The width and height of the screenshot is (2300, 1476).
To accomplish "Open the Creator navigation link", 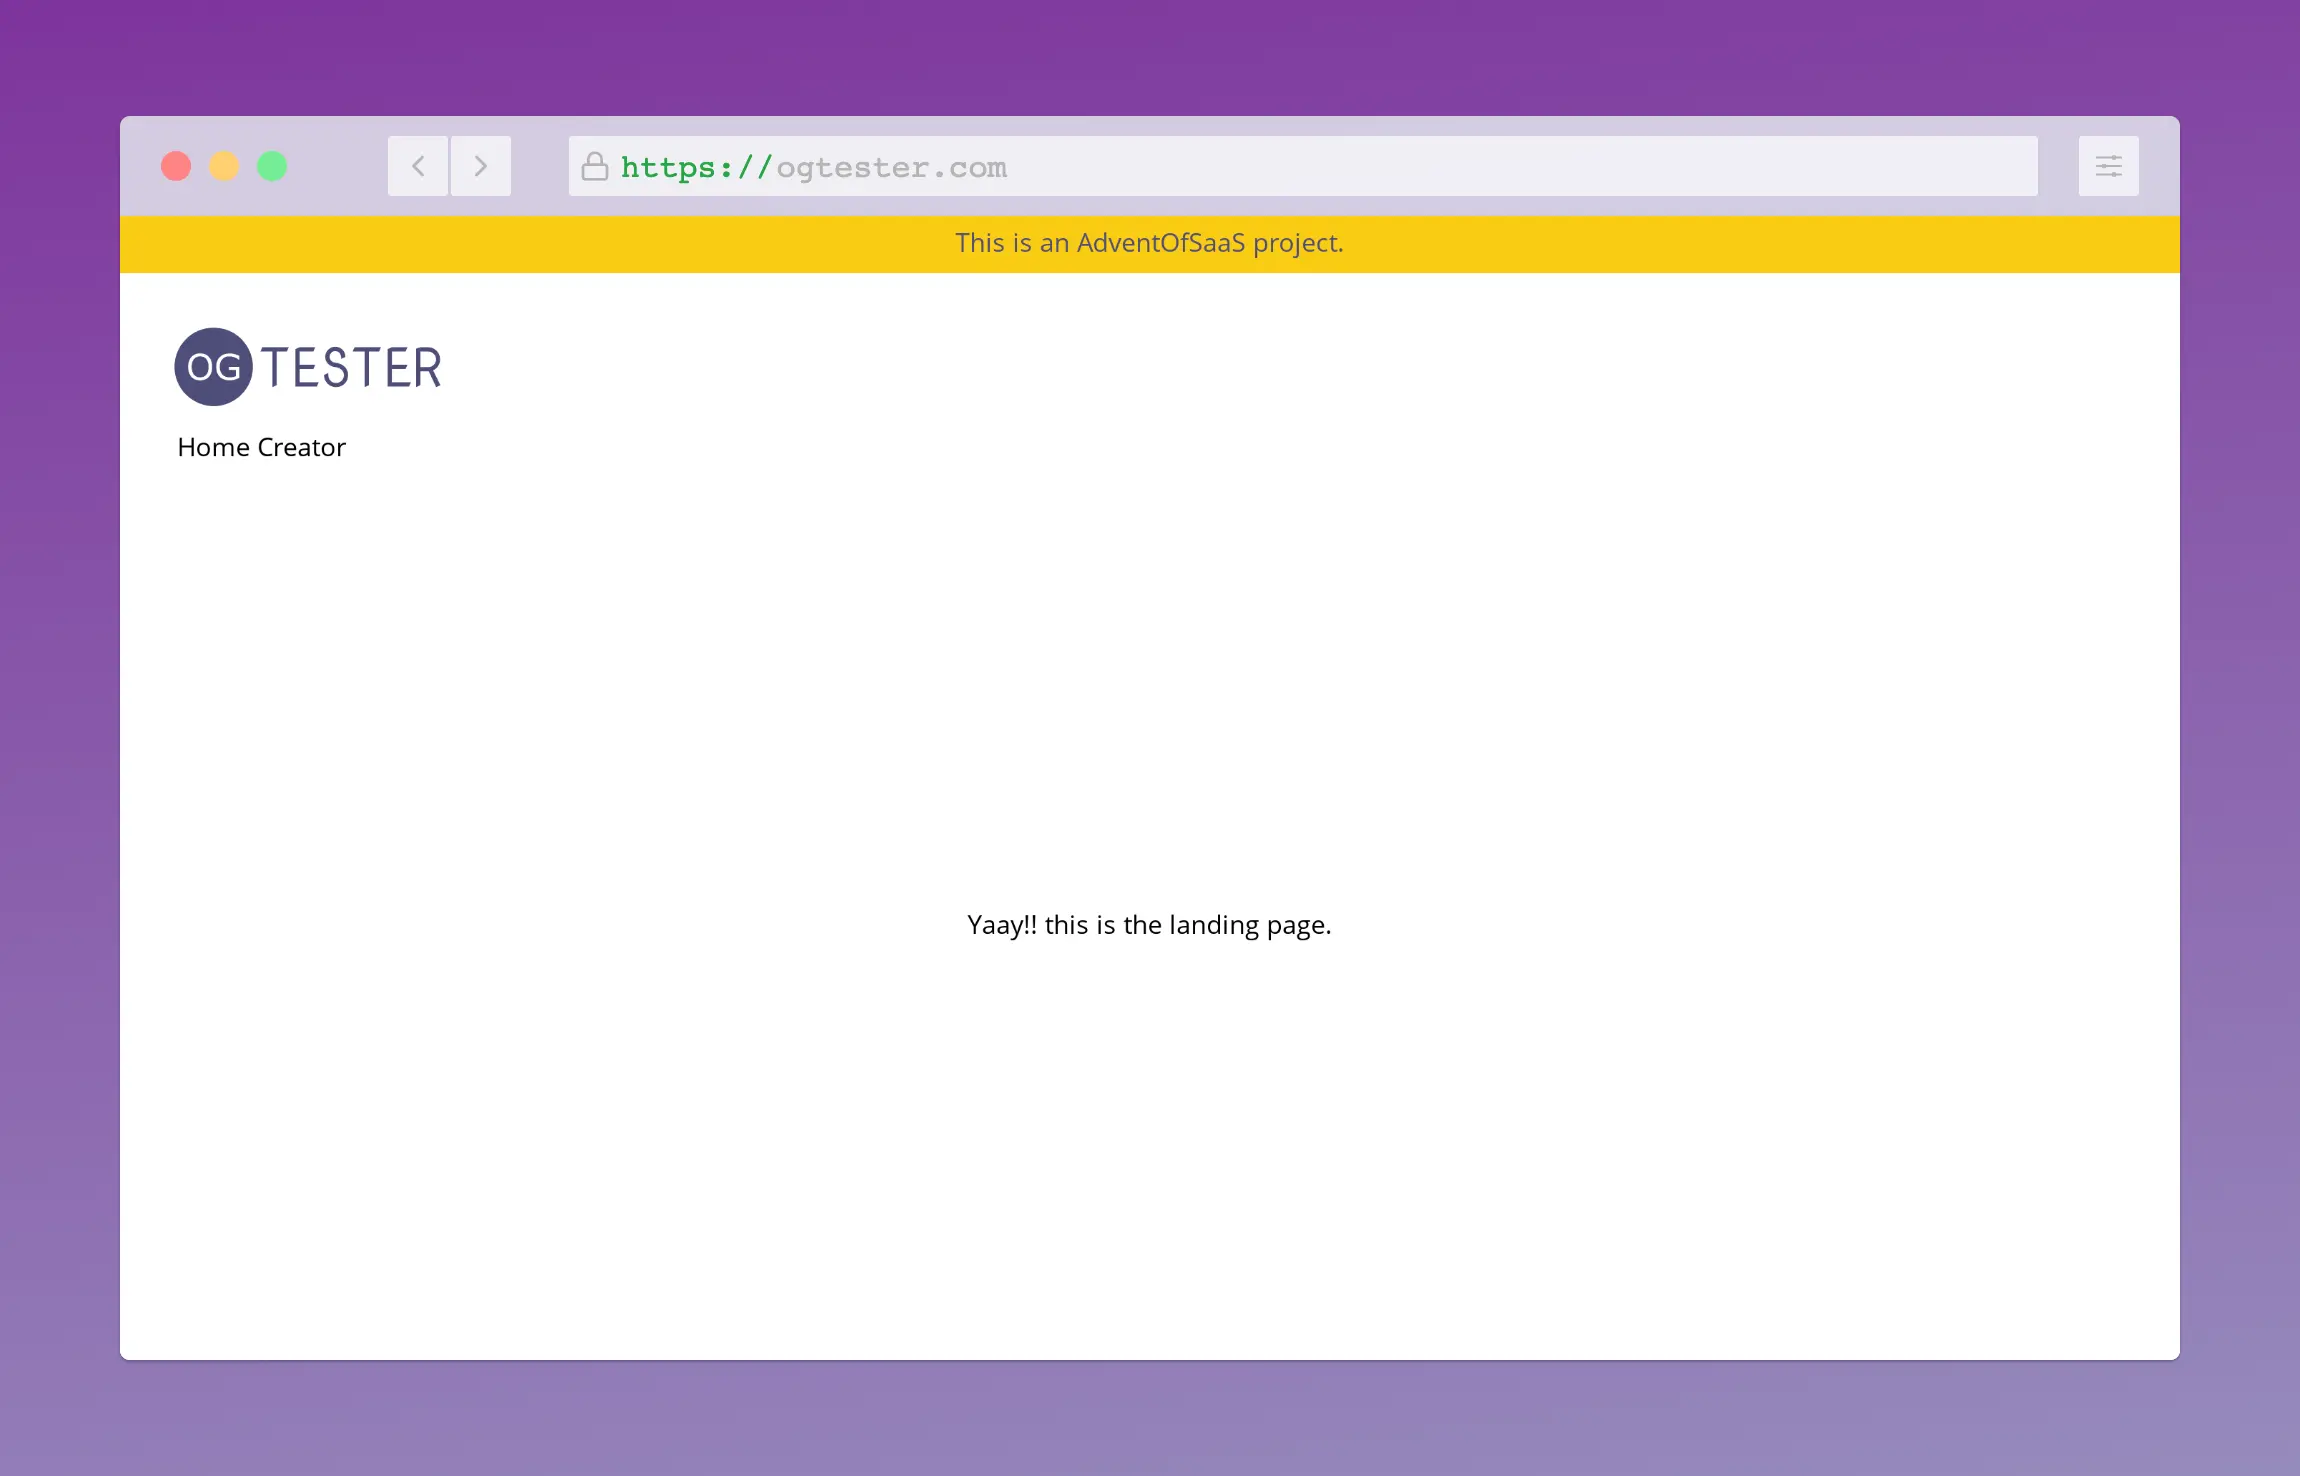I will [301, 447].
